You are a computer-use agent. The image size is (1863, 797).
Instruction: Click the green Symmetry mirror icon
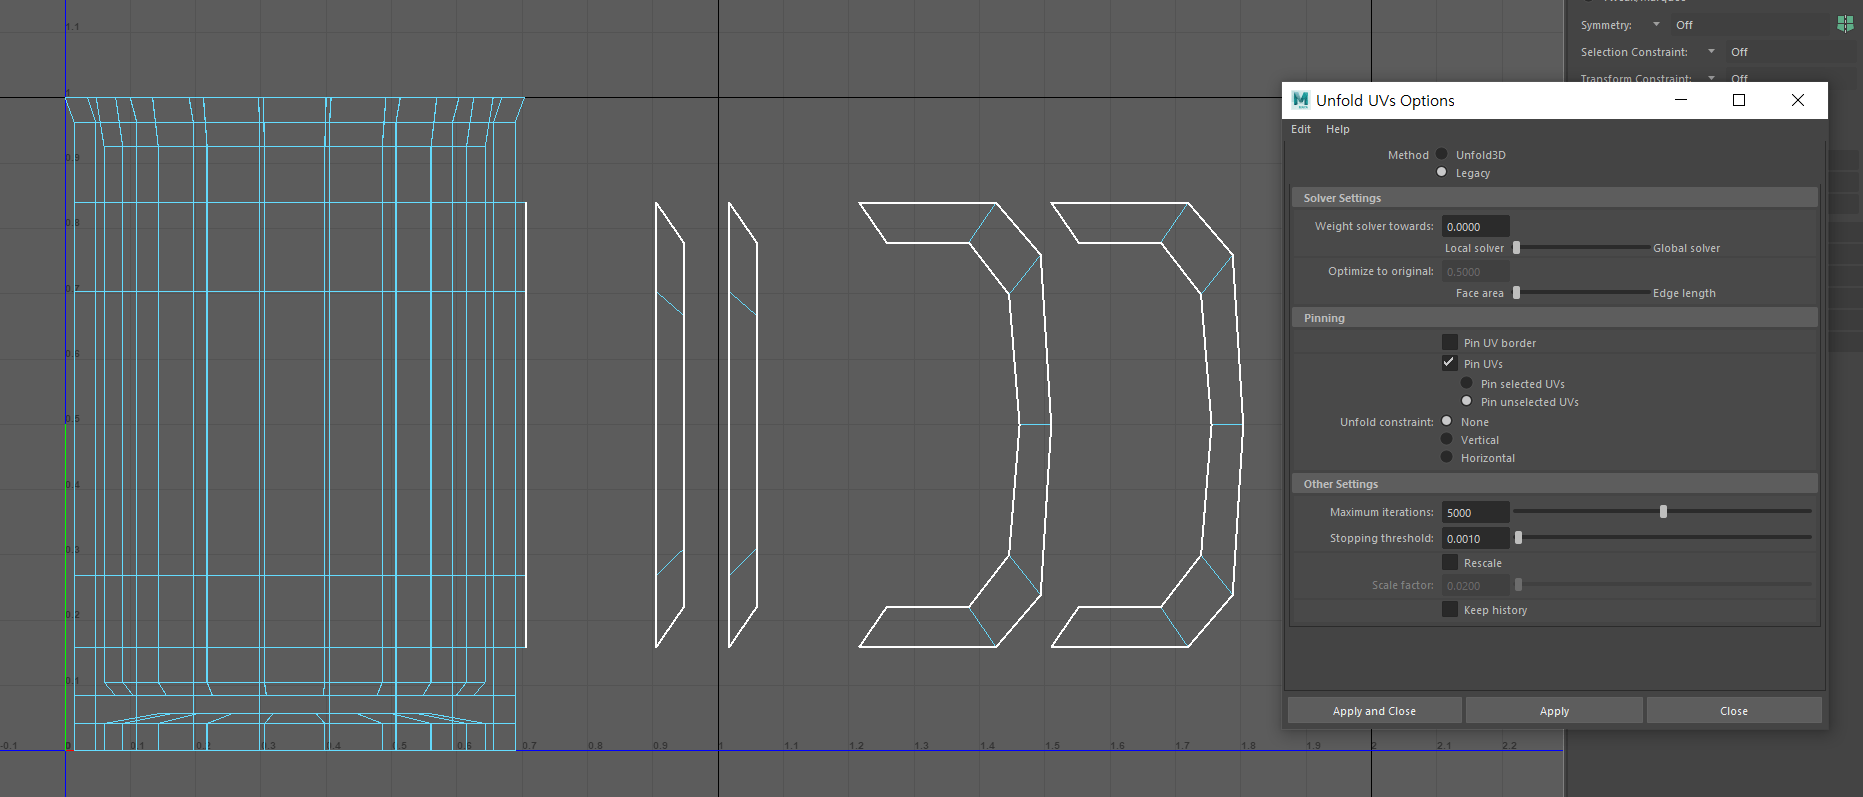[1845, 24]
